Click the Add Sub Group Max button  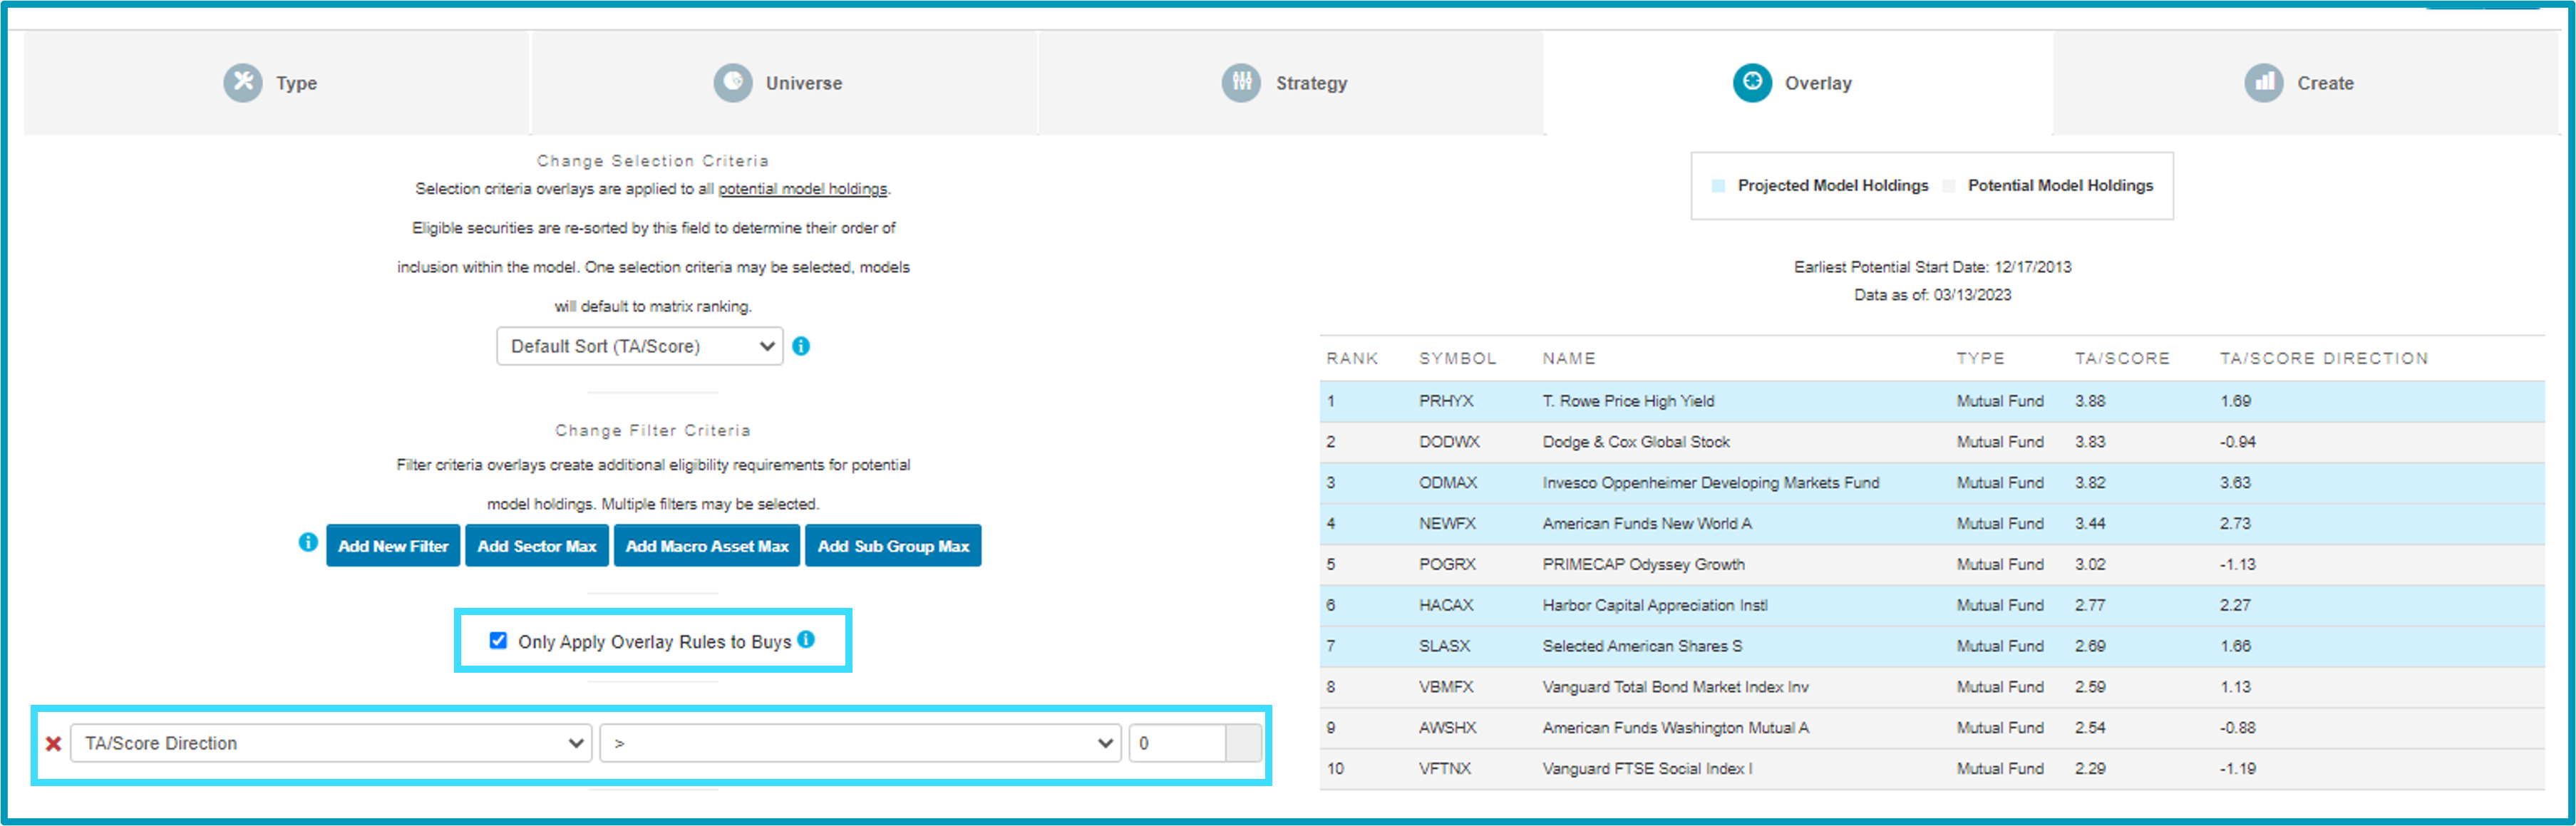click(x=893, y=546)
